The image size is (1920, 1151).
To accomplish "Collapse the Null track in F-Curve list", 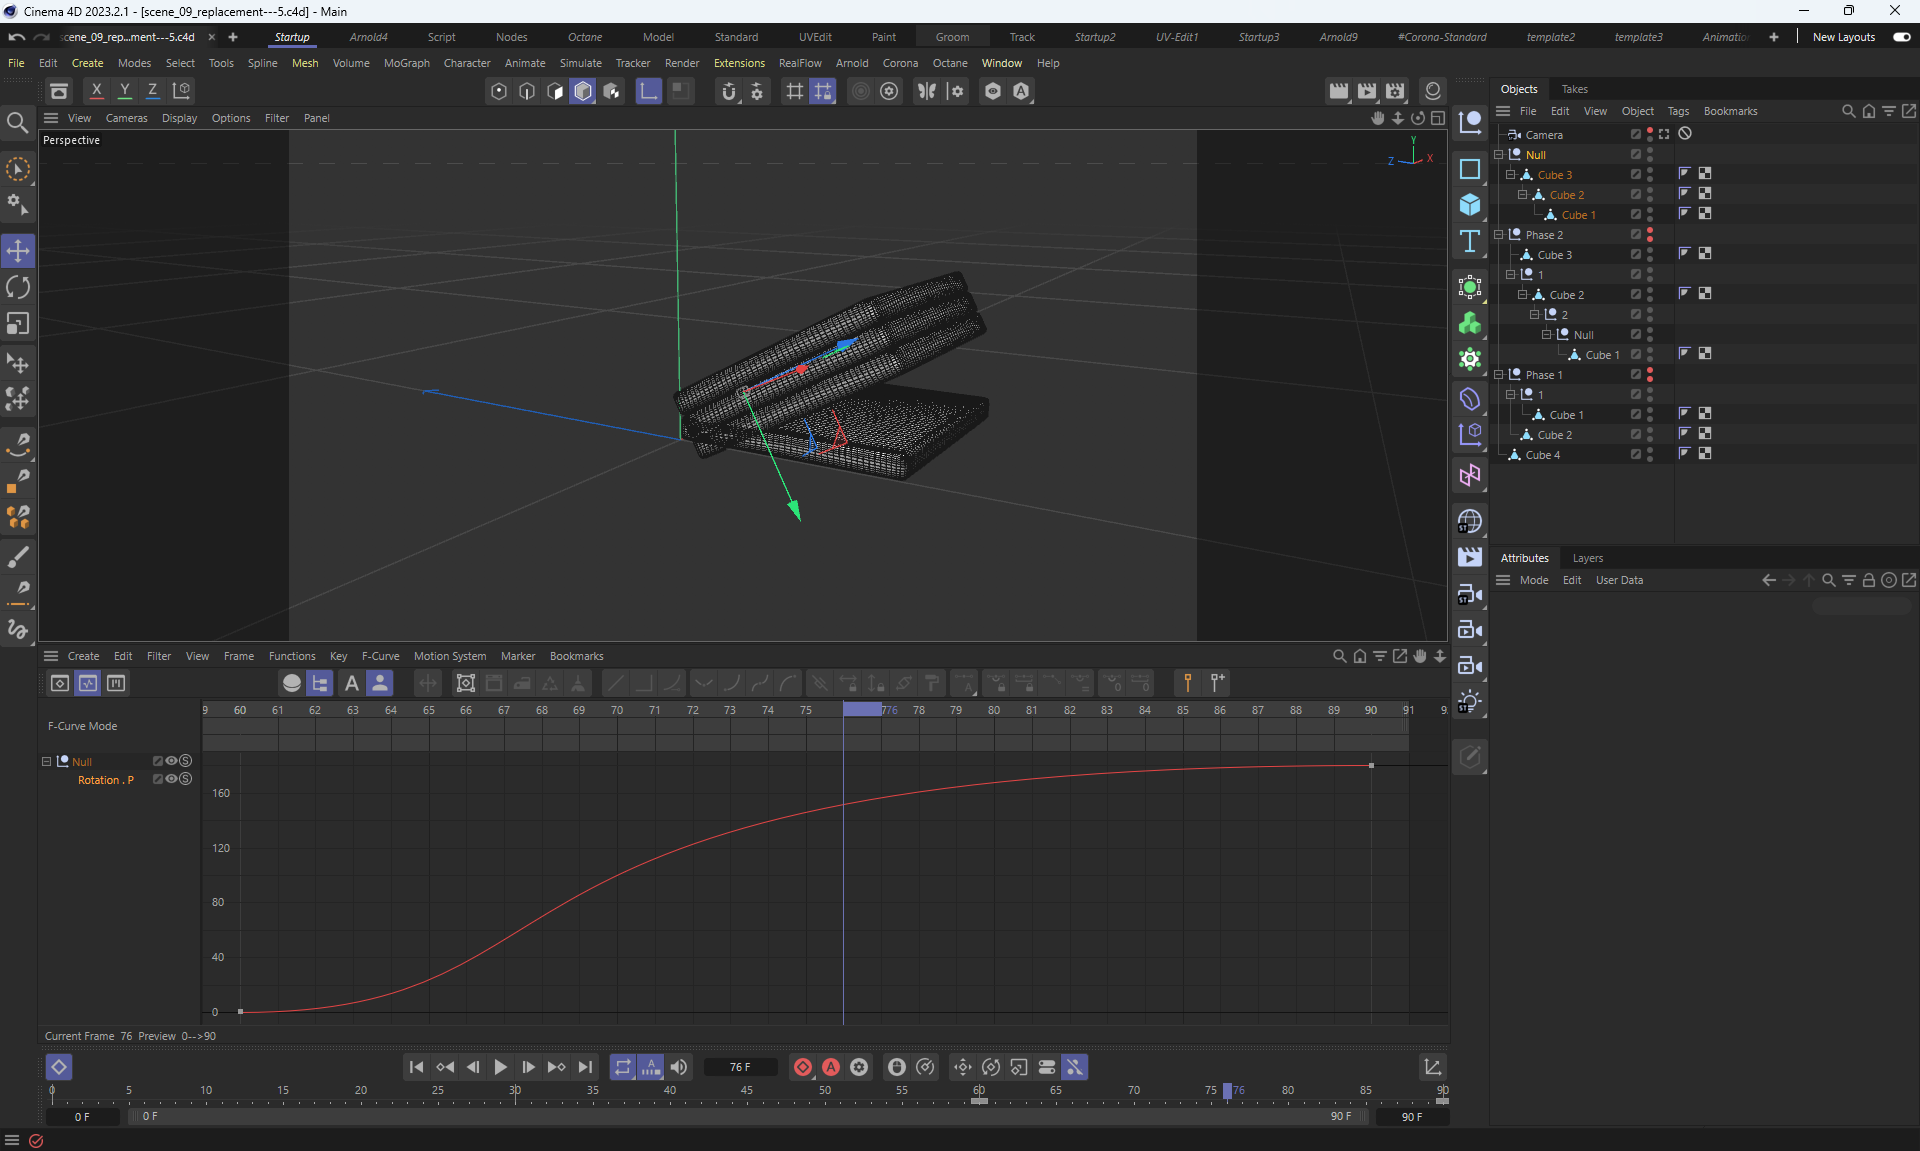I will point(46,761).
